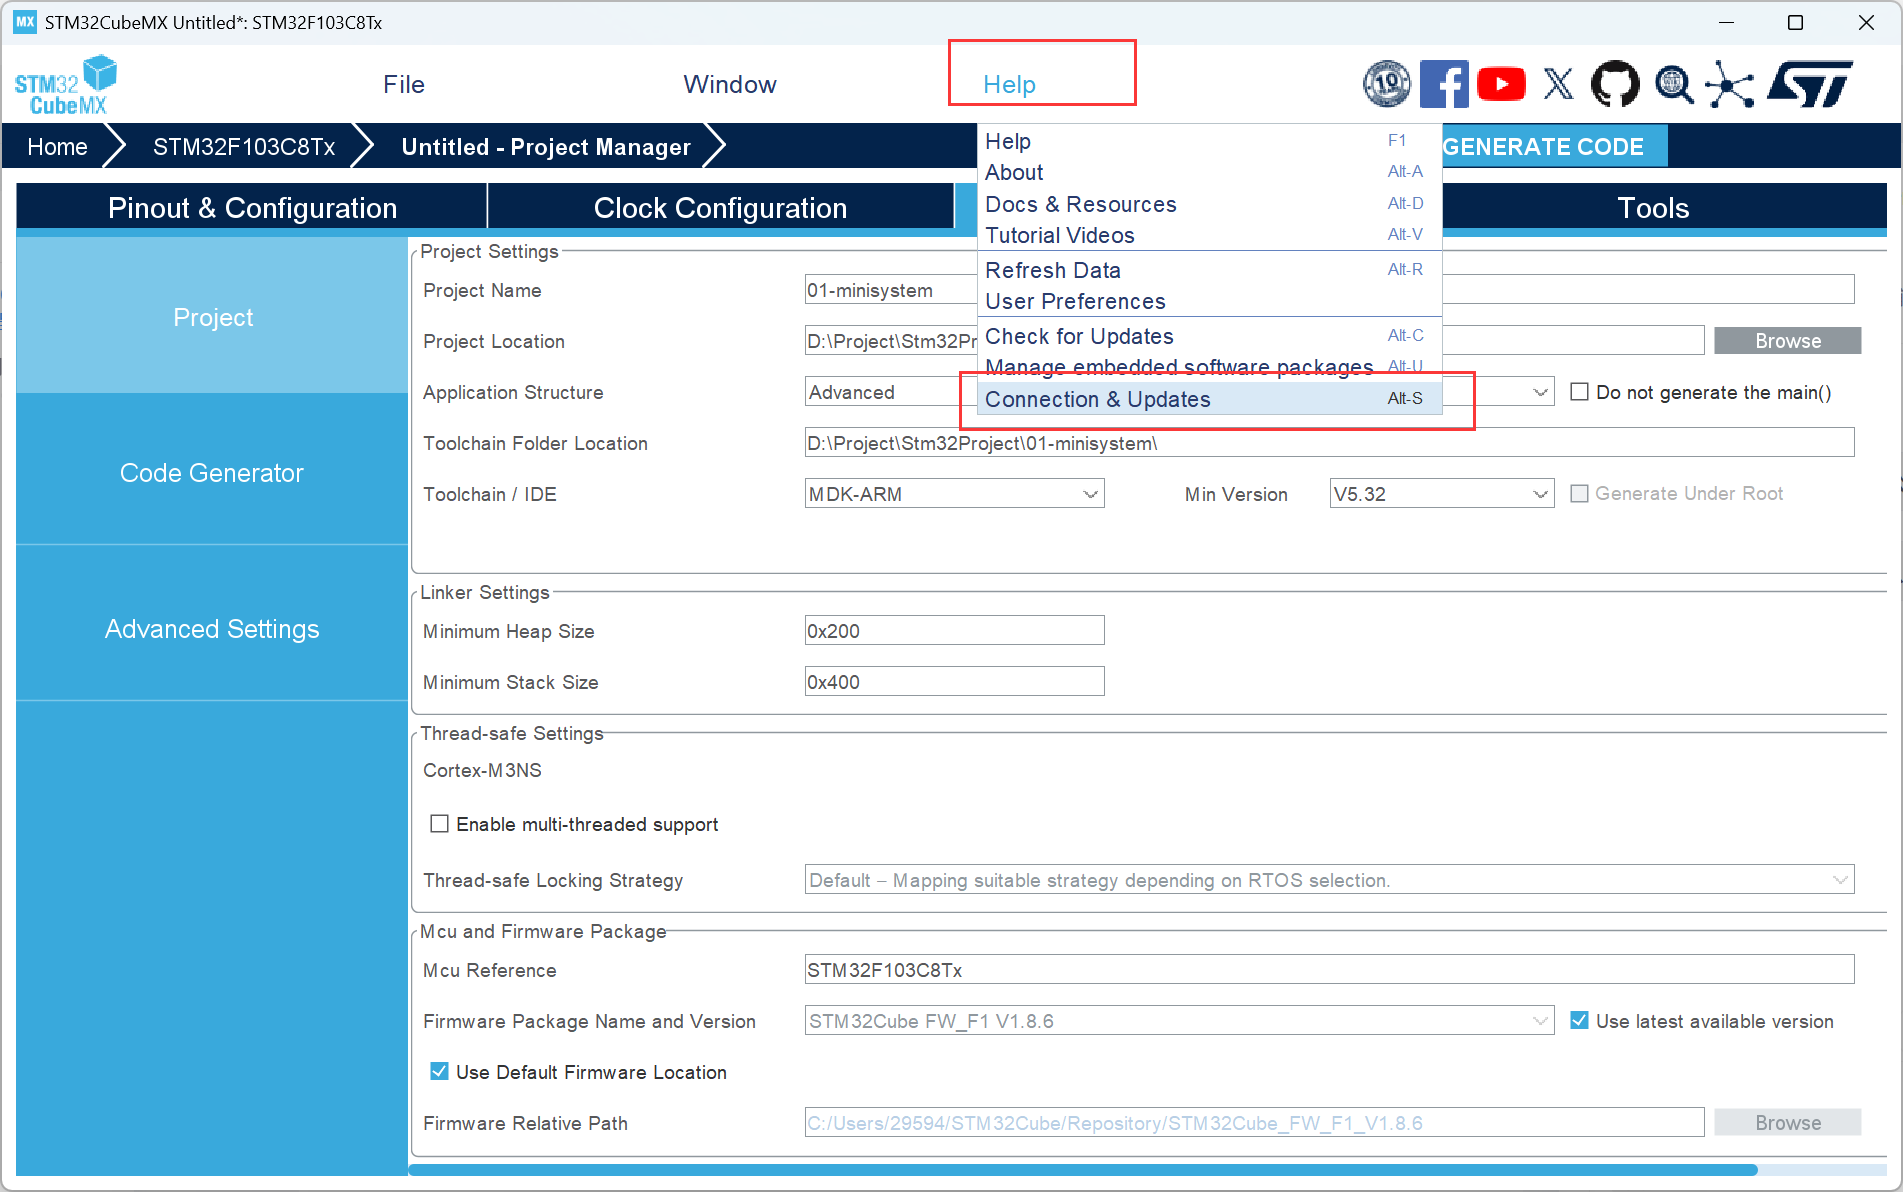Open Firmware Package Name and Version dropdown

[1180, 1021]
